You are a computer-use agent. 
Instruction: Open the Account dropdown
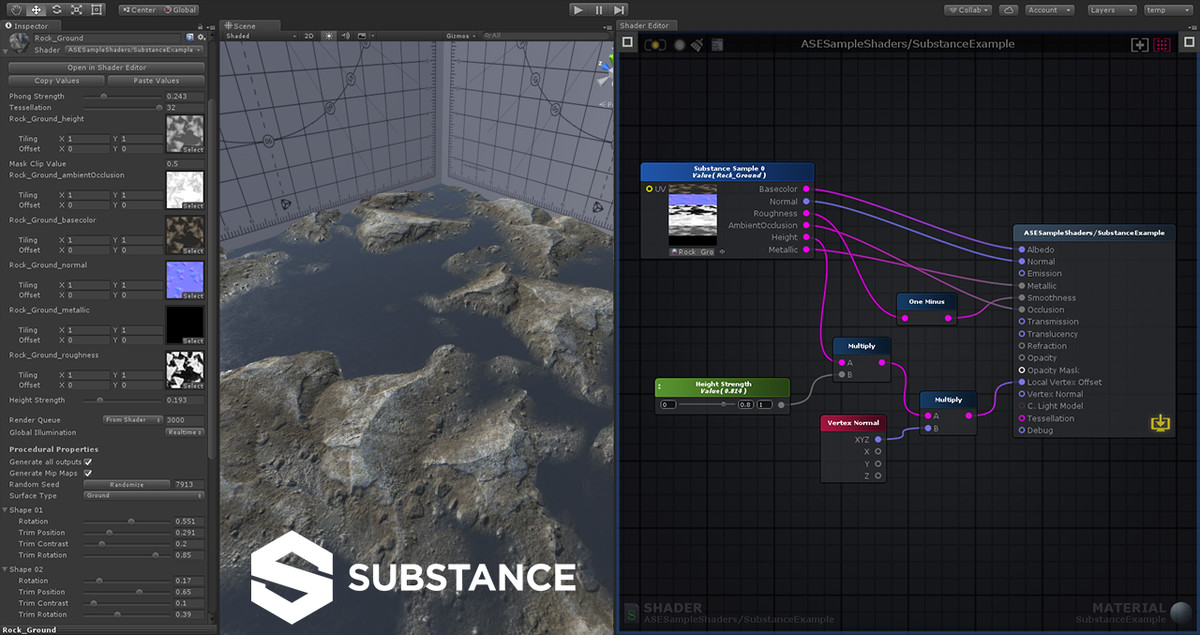[1048, 9]
